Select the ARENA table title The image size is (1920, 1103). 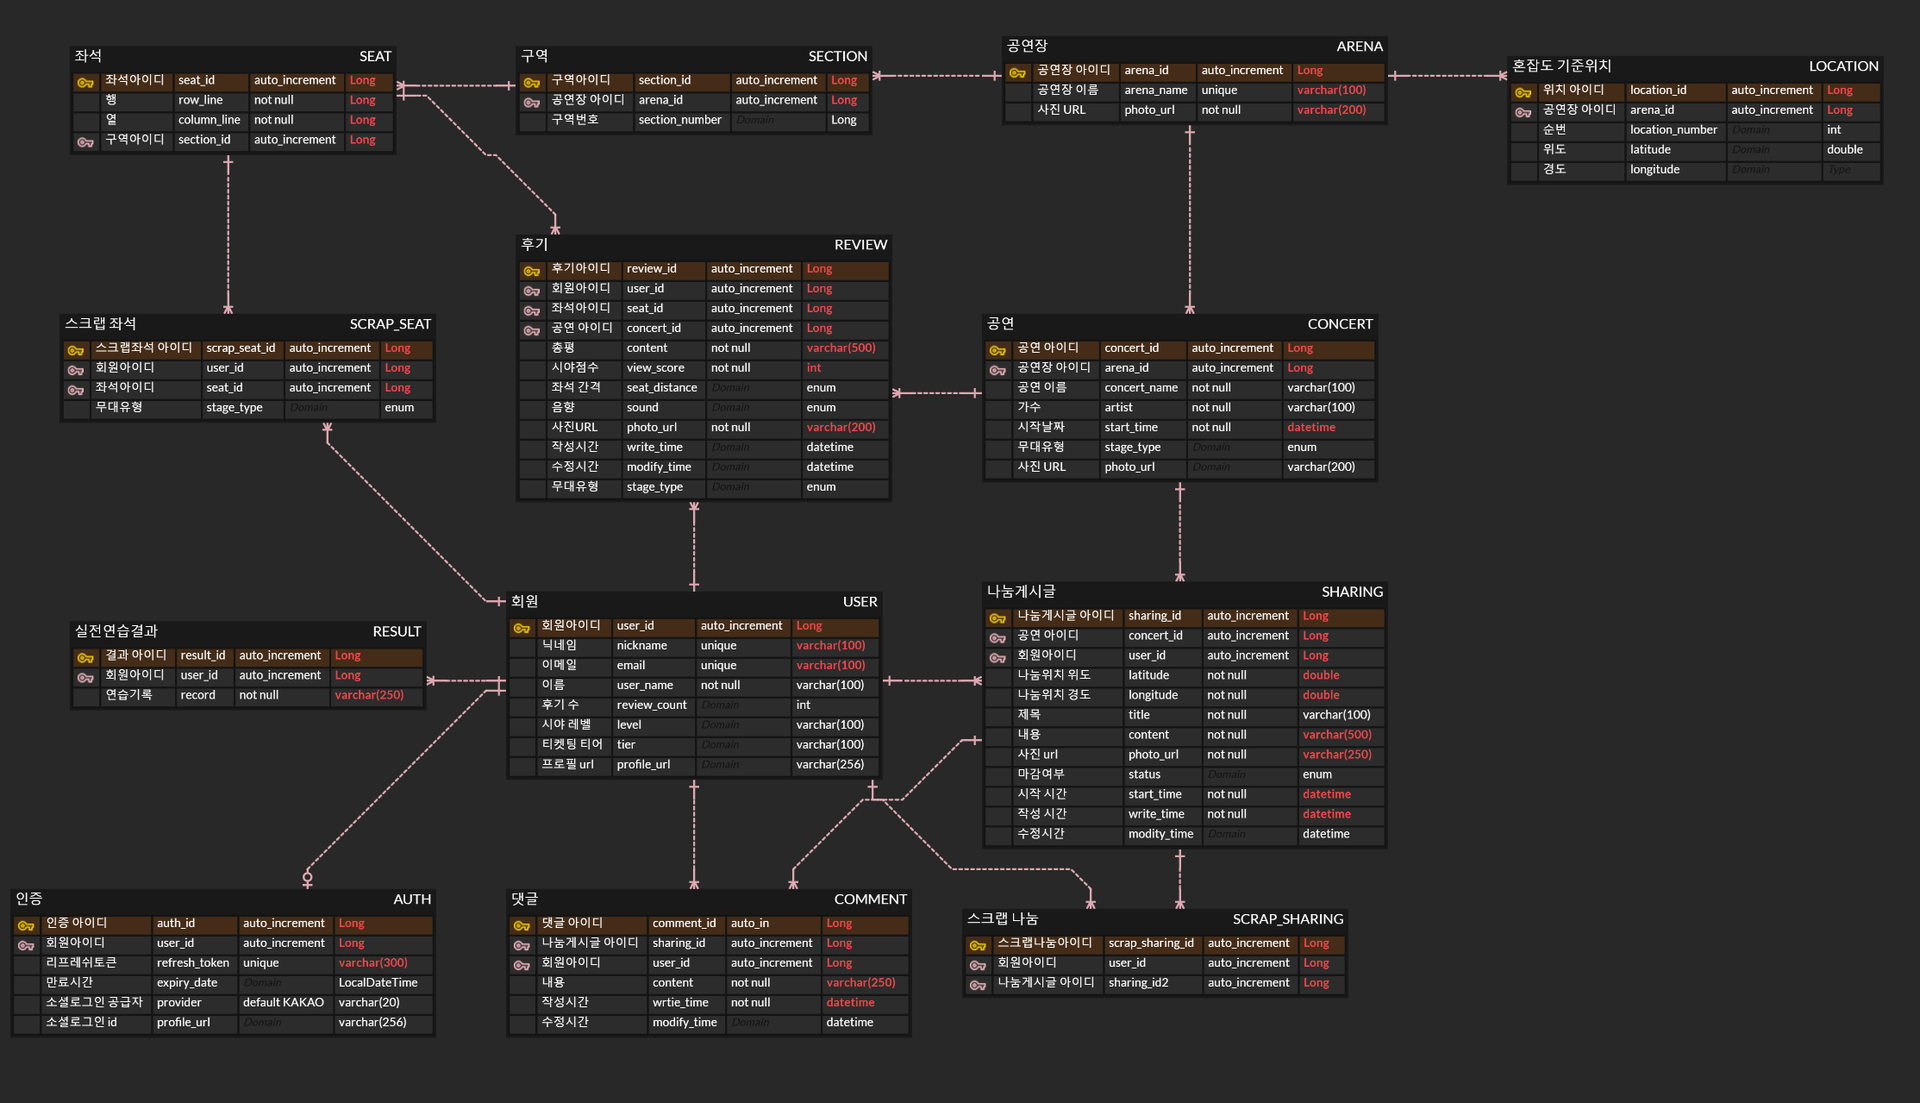click(1358, 46)
